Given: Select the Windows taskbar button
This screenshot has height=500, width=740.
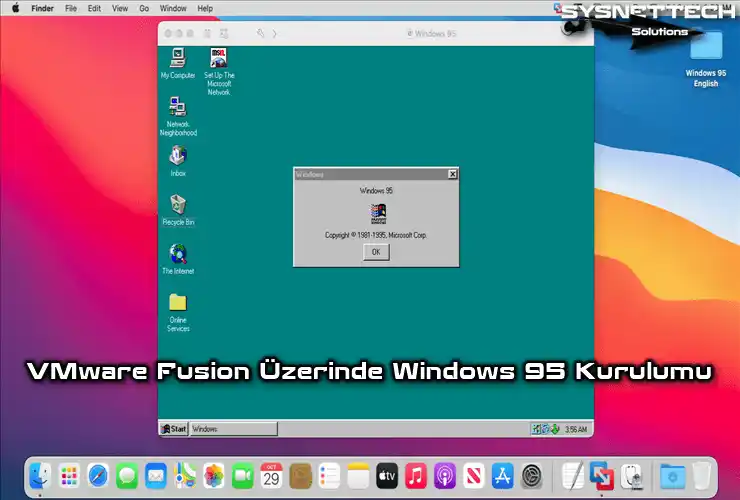Looking at the screenshot, I should [233, 429].
